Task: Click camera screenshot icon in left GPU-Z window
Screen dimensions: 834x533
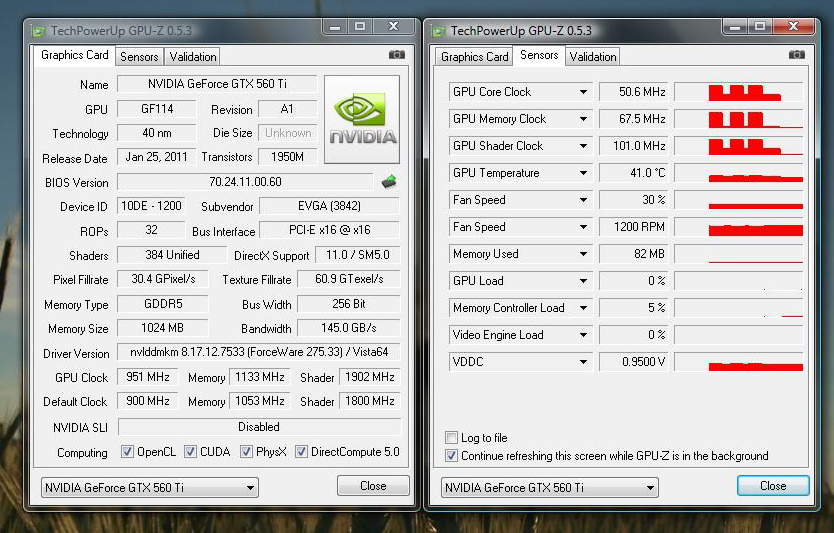Action: coord(397,55)
